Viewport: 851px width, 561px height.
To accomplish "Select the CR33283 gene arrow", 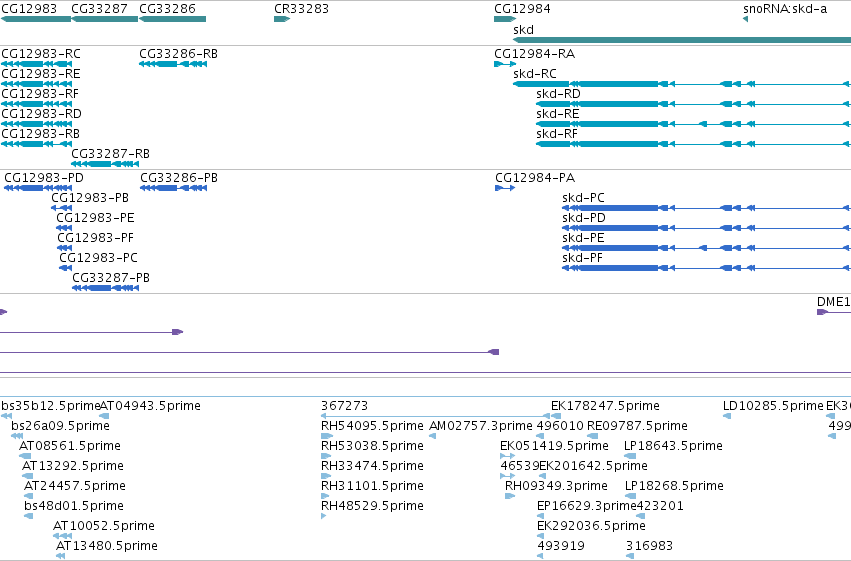I will pos(282,19).
